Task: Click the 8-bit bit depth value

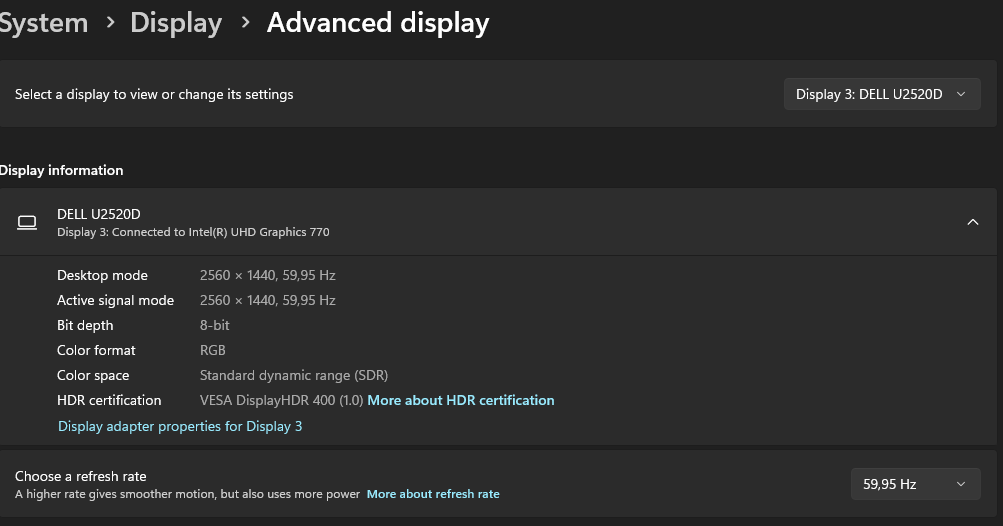Action: (214, 325)
